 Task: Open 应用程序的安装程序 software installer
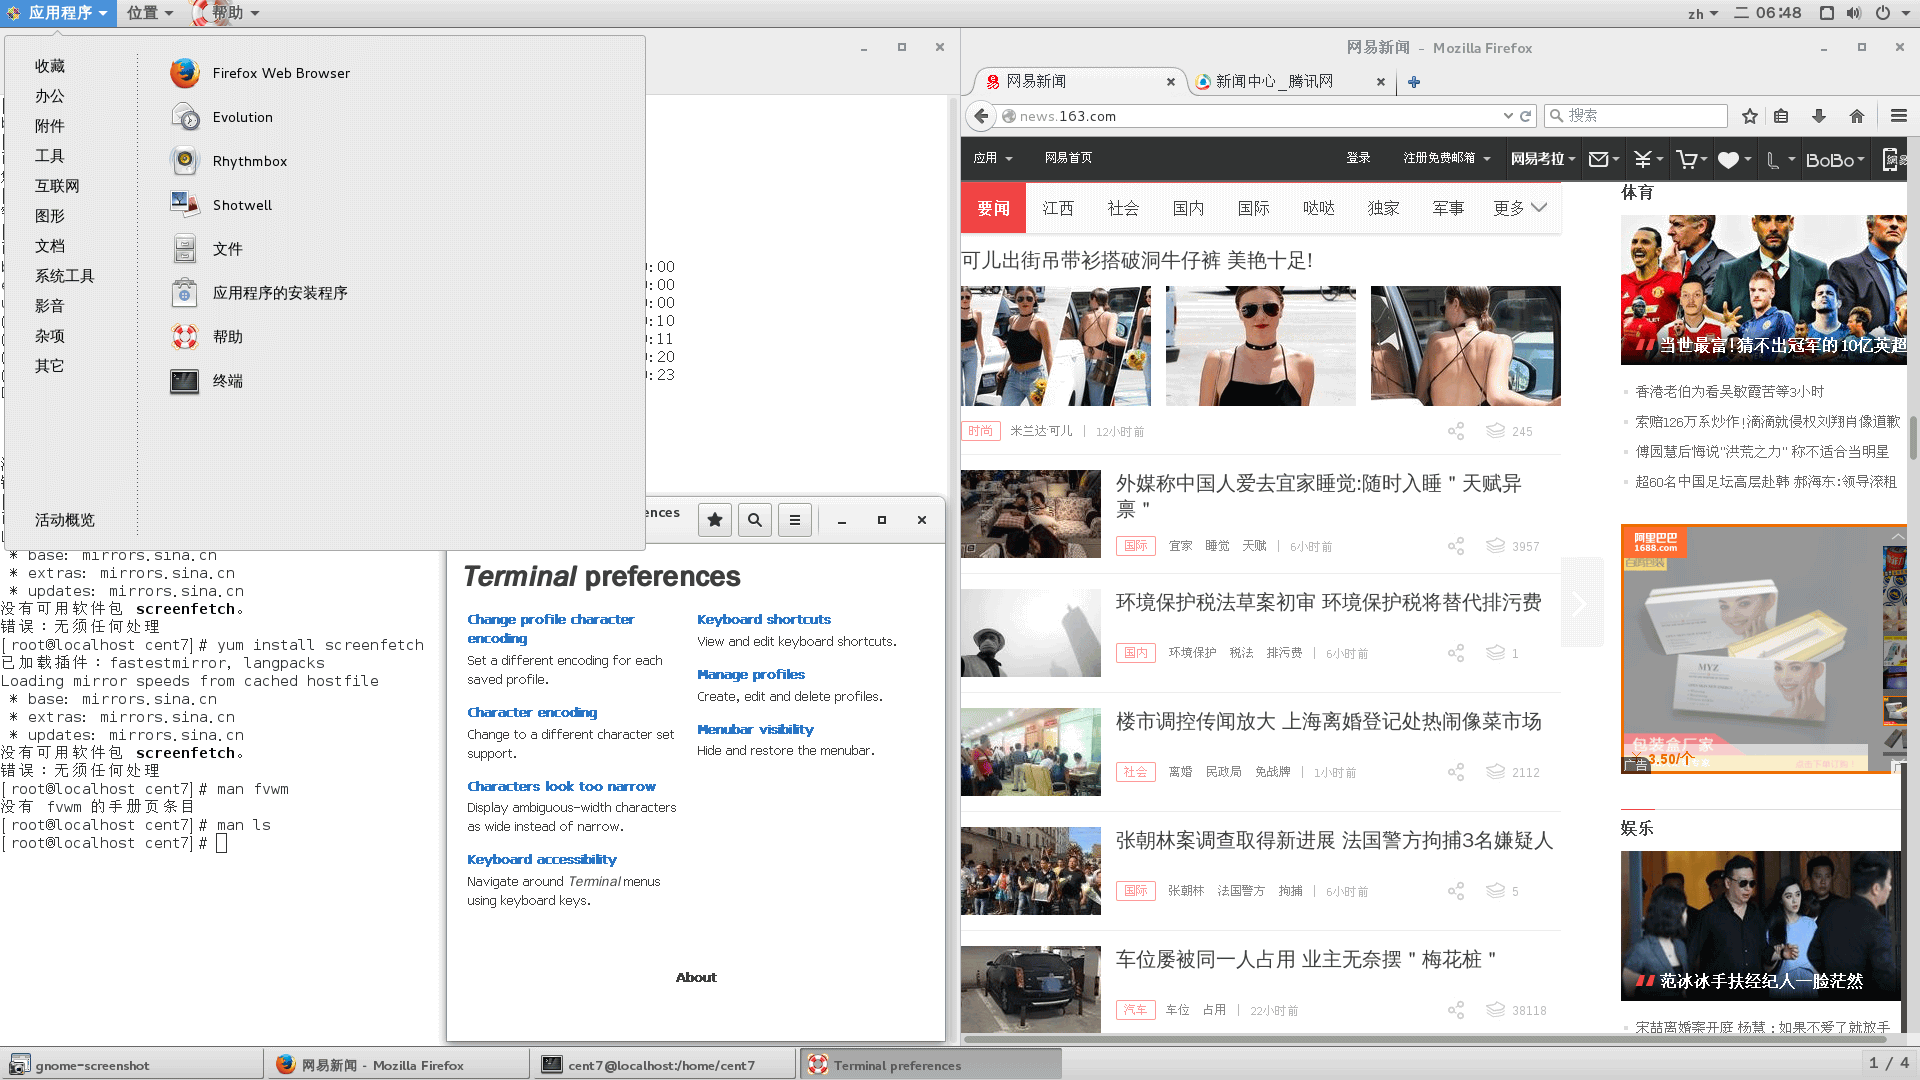tap(258, 293)
